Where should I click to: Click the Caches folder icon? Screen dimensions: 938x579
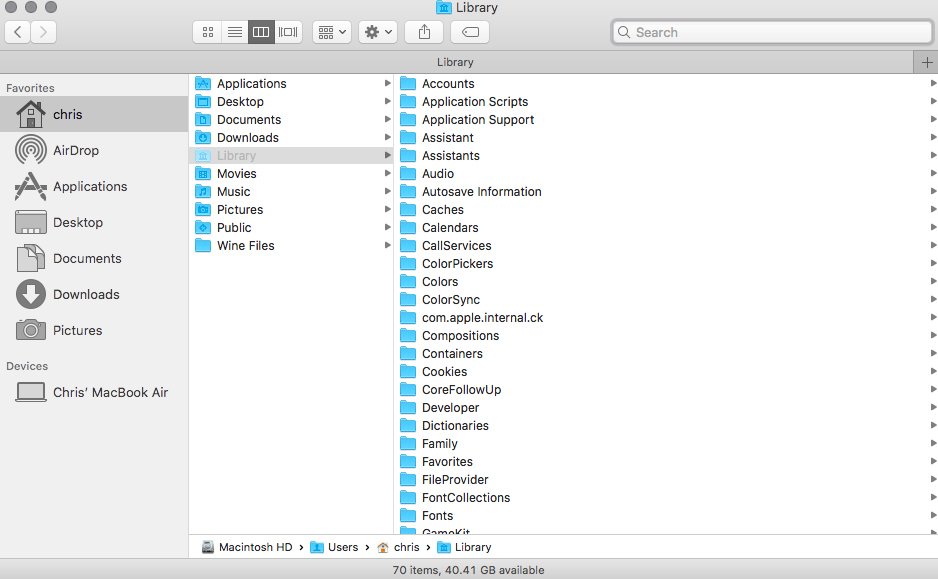[x=408, y=209]
